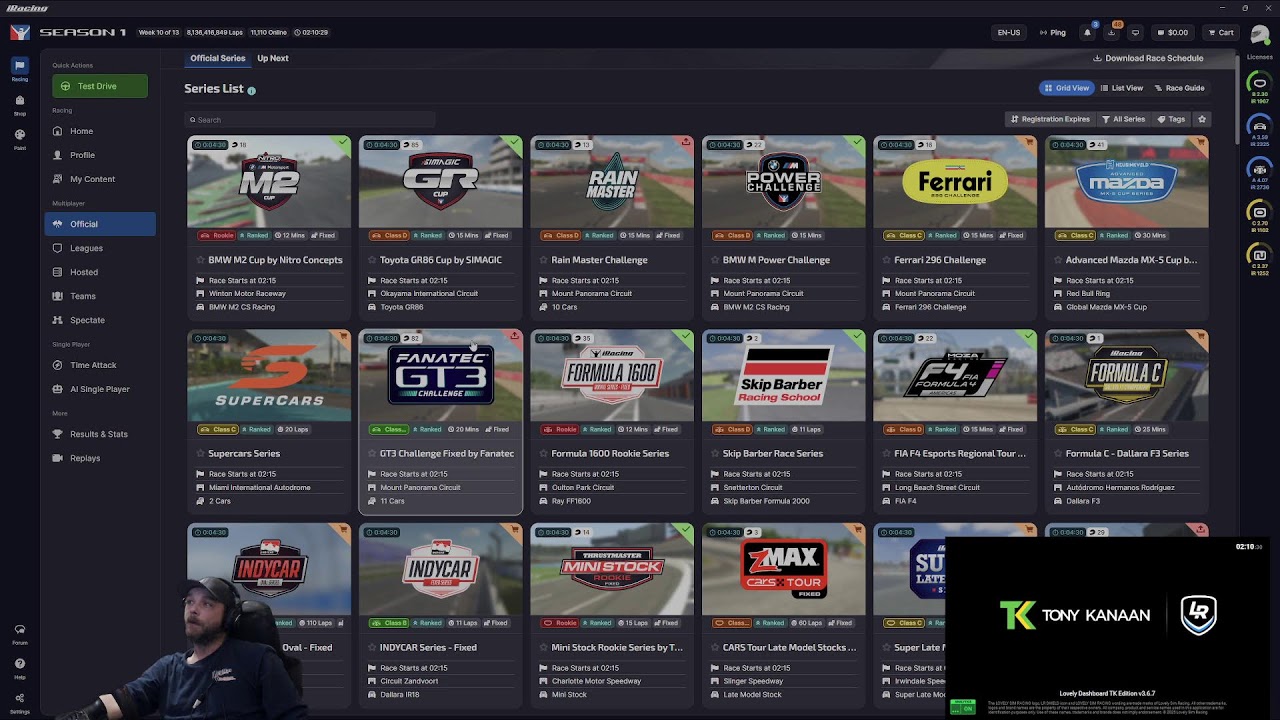Viewport: 1280px width, 720px height.
Task: Switch to List View
Action: point(1122,88)
